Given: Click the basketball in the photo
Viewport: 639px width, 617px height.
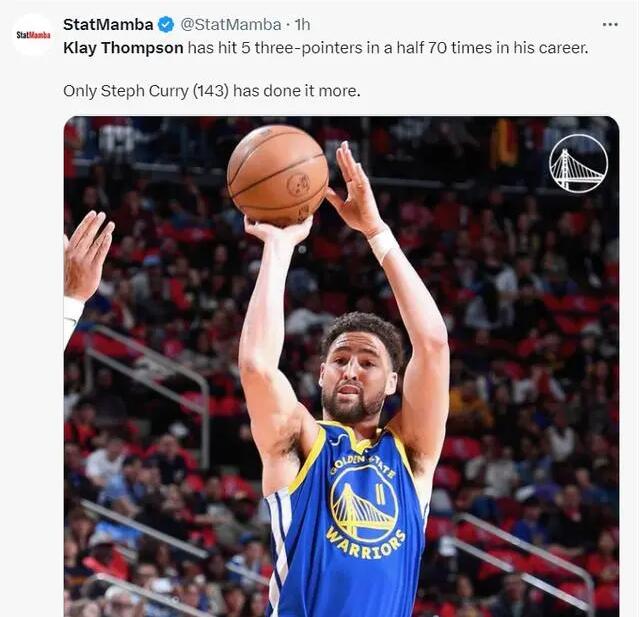Looking at the screenshot, I should click(x=277, y=174).
